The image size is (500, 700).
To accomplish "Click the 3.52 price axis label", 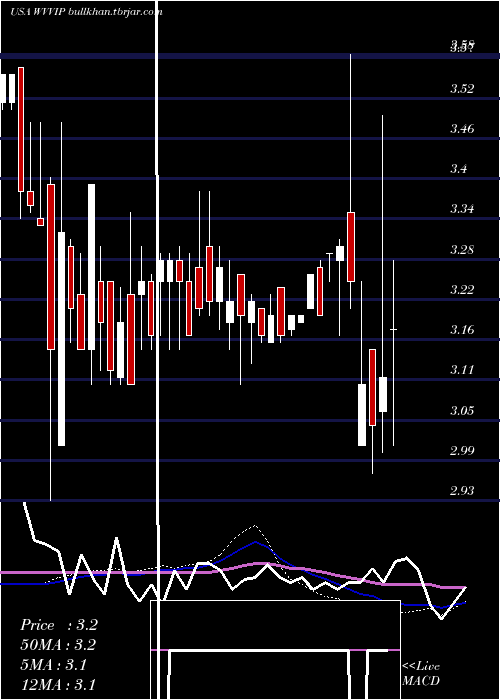I will coord(462,89).
